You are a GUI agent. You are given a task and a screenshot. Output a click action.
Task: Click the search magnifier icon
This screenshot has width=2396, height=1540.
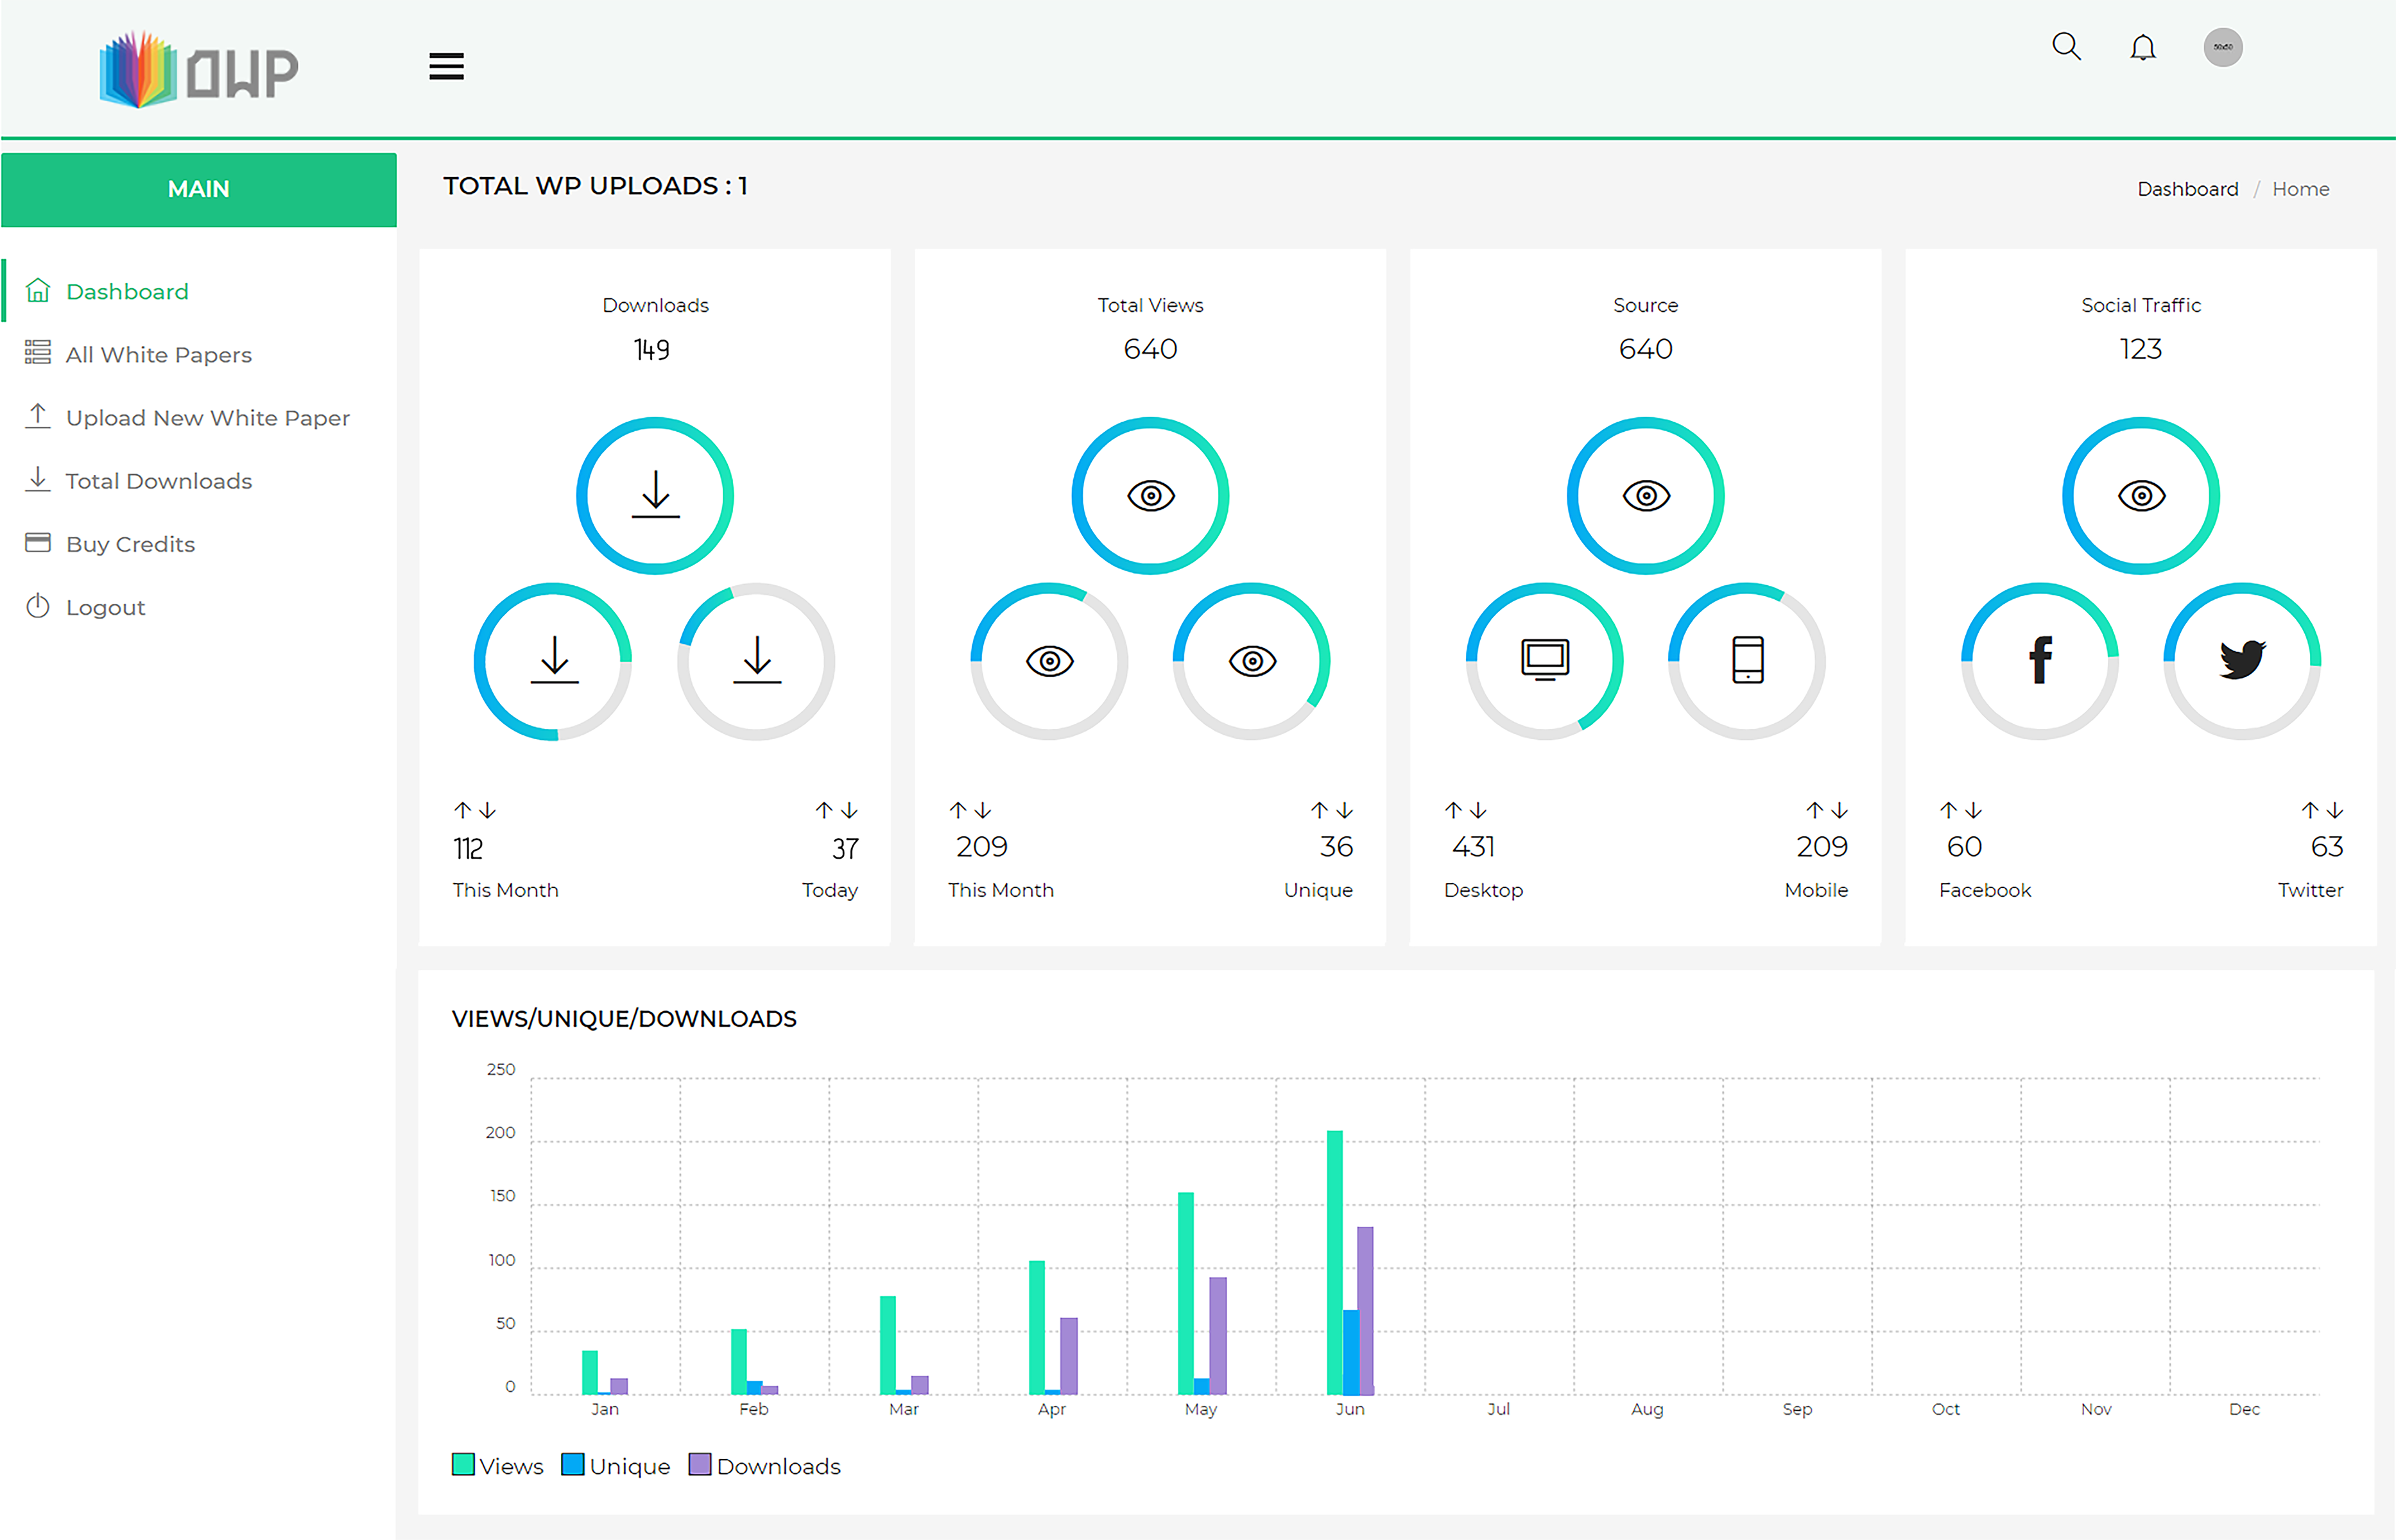2066,47
